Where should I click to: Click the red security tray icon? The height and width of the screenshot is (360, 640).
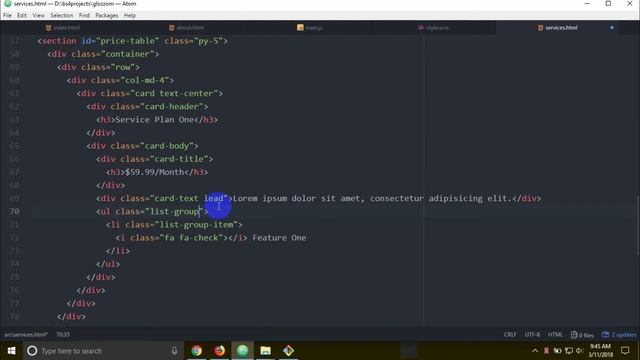click(546, 351)
